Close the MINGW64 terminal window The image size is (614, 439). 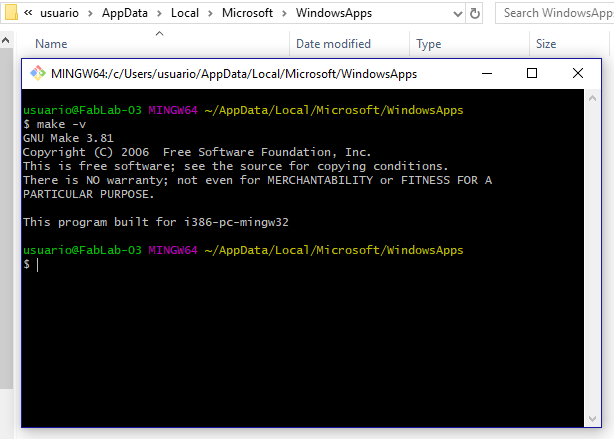pos(578,73)
